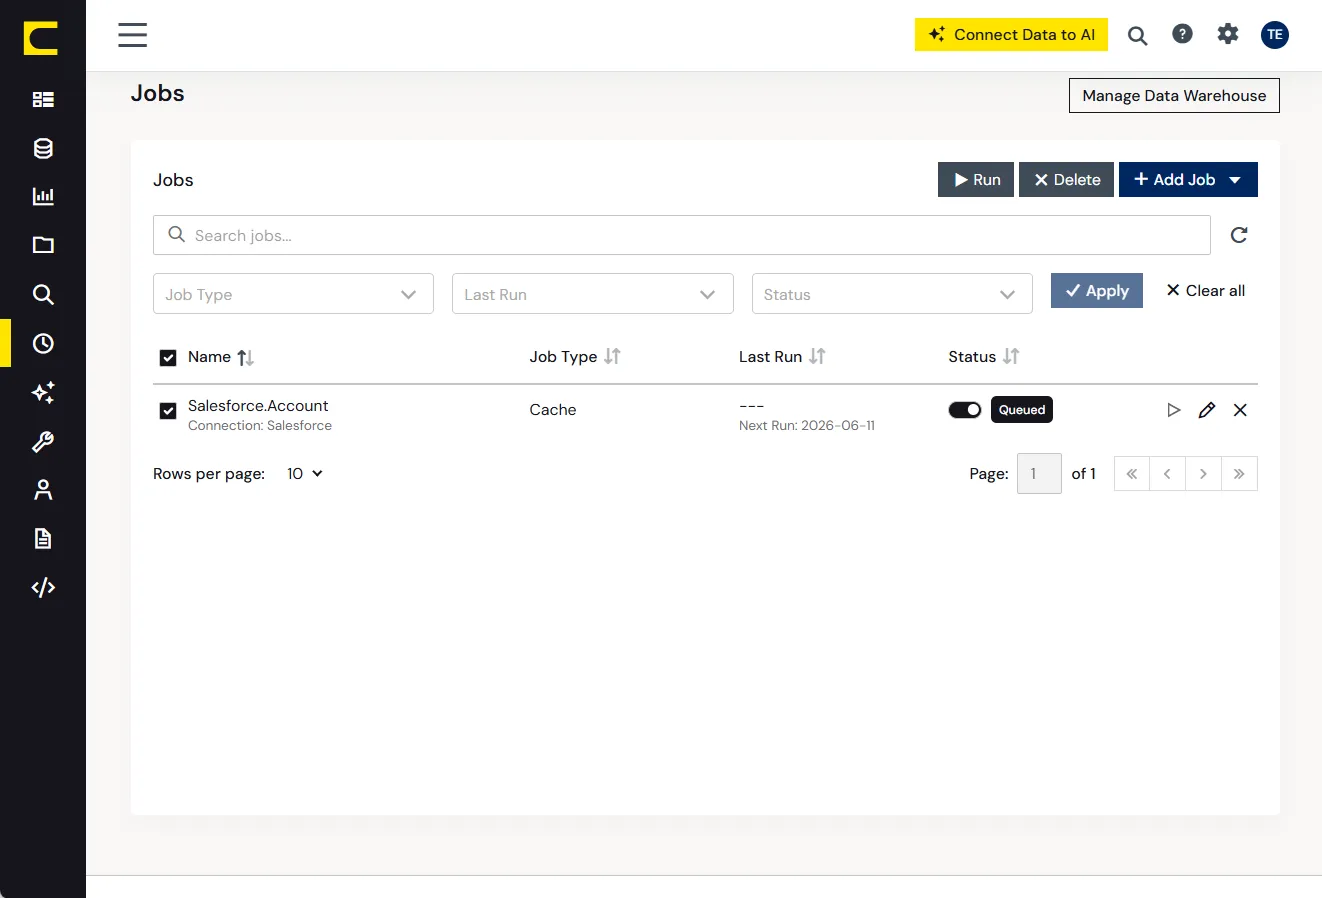This screenshot has width=1322, height=898.
Task: Open the help question mark icon
Action: tap(1182, 34)
